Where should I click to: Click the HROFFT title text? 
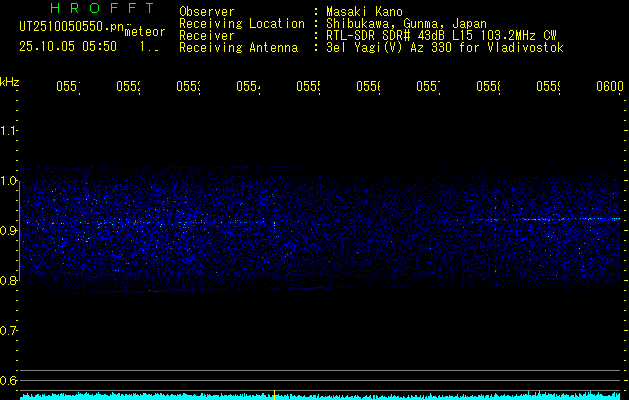tap(102, 8)
